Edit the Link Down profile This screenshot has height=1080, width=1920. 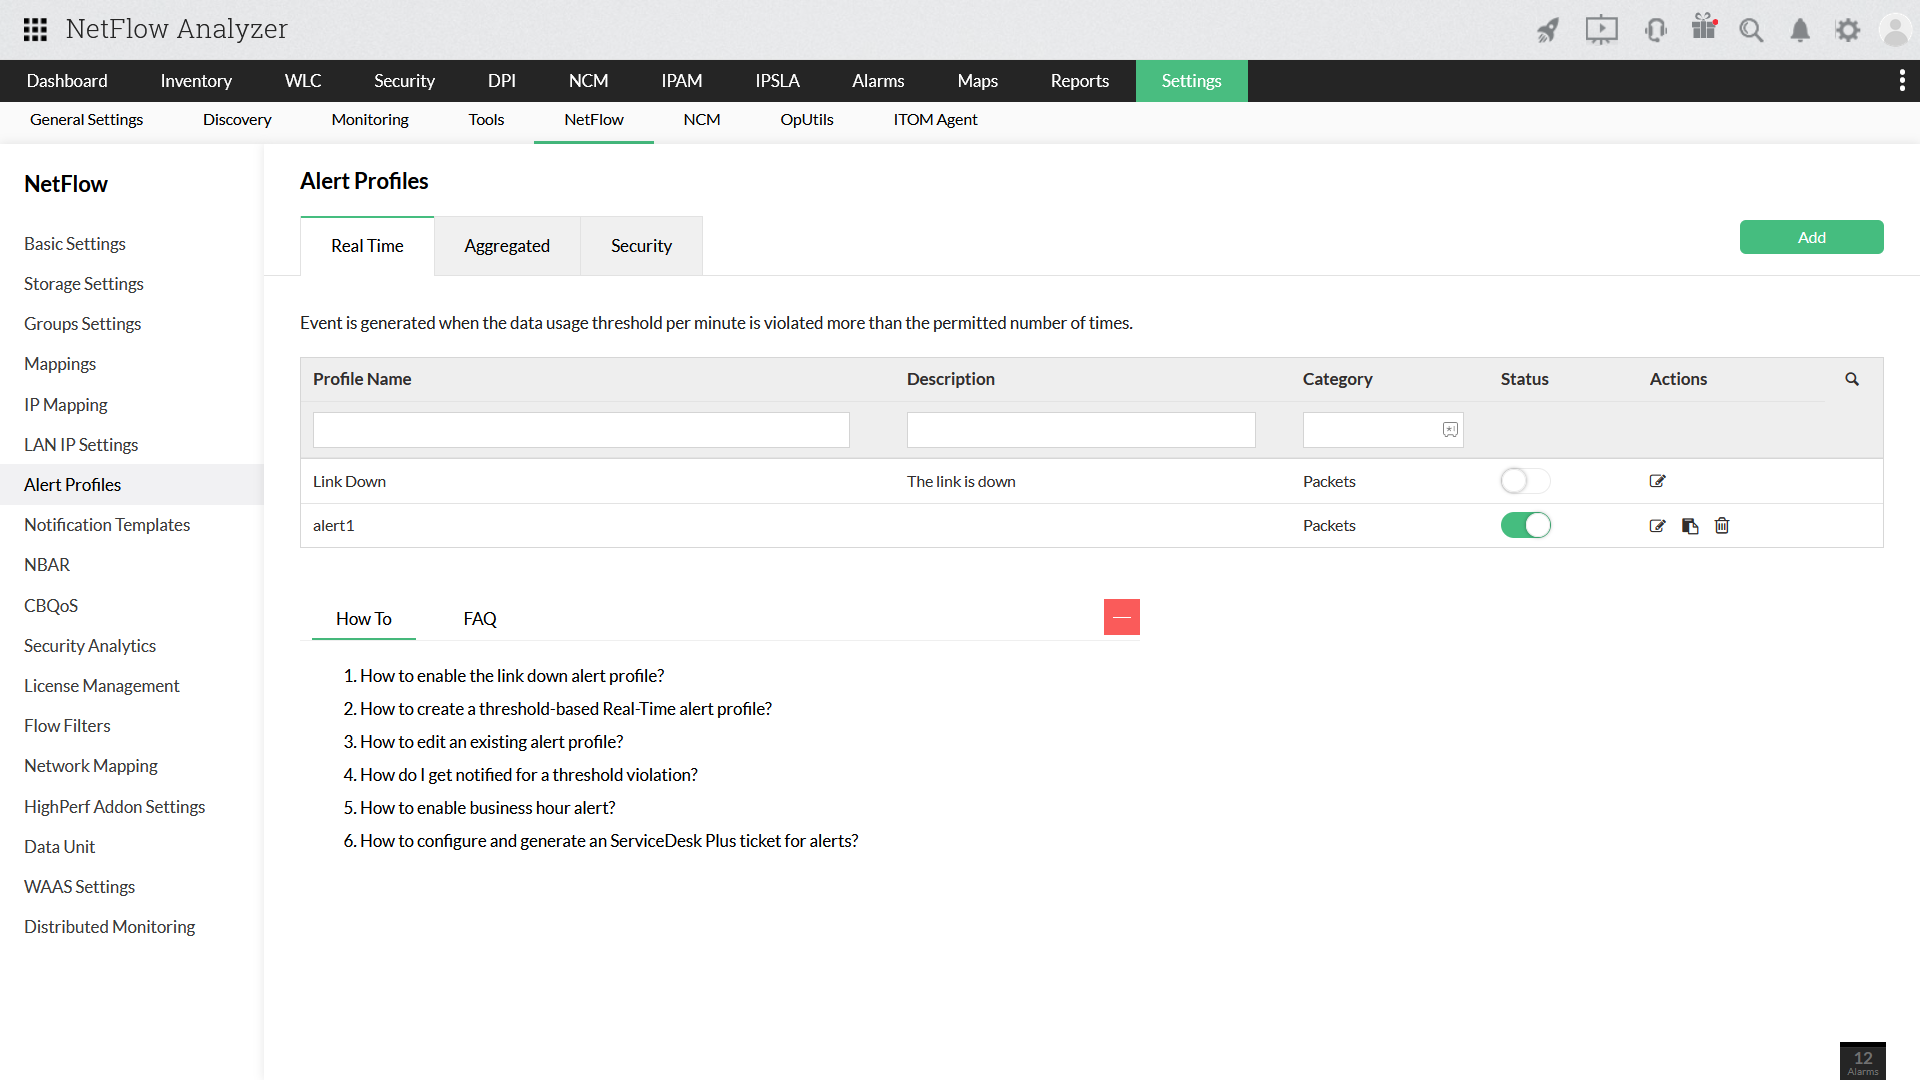pyautogui.click(x=1657, y=481)
